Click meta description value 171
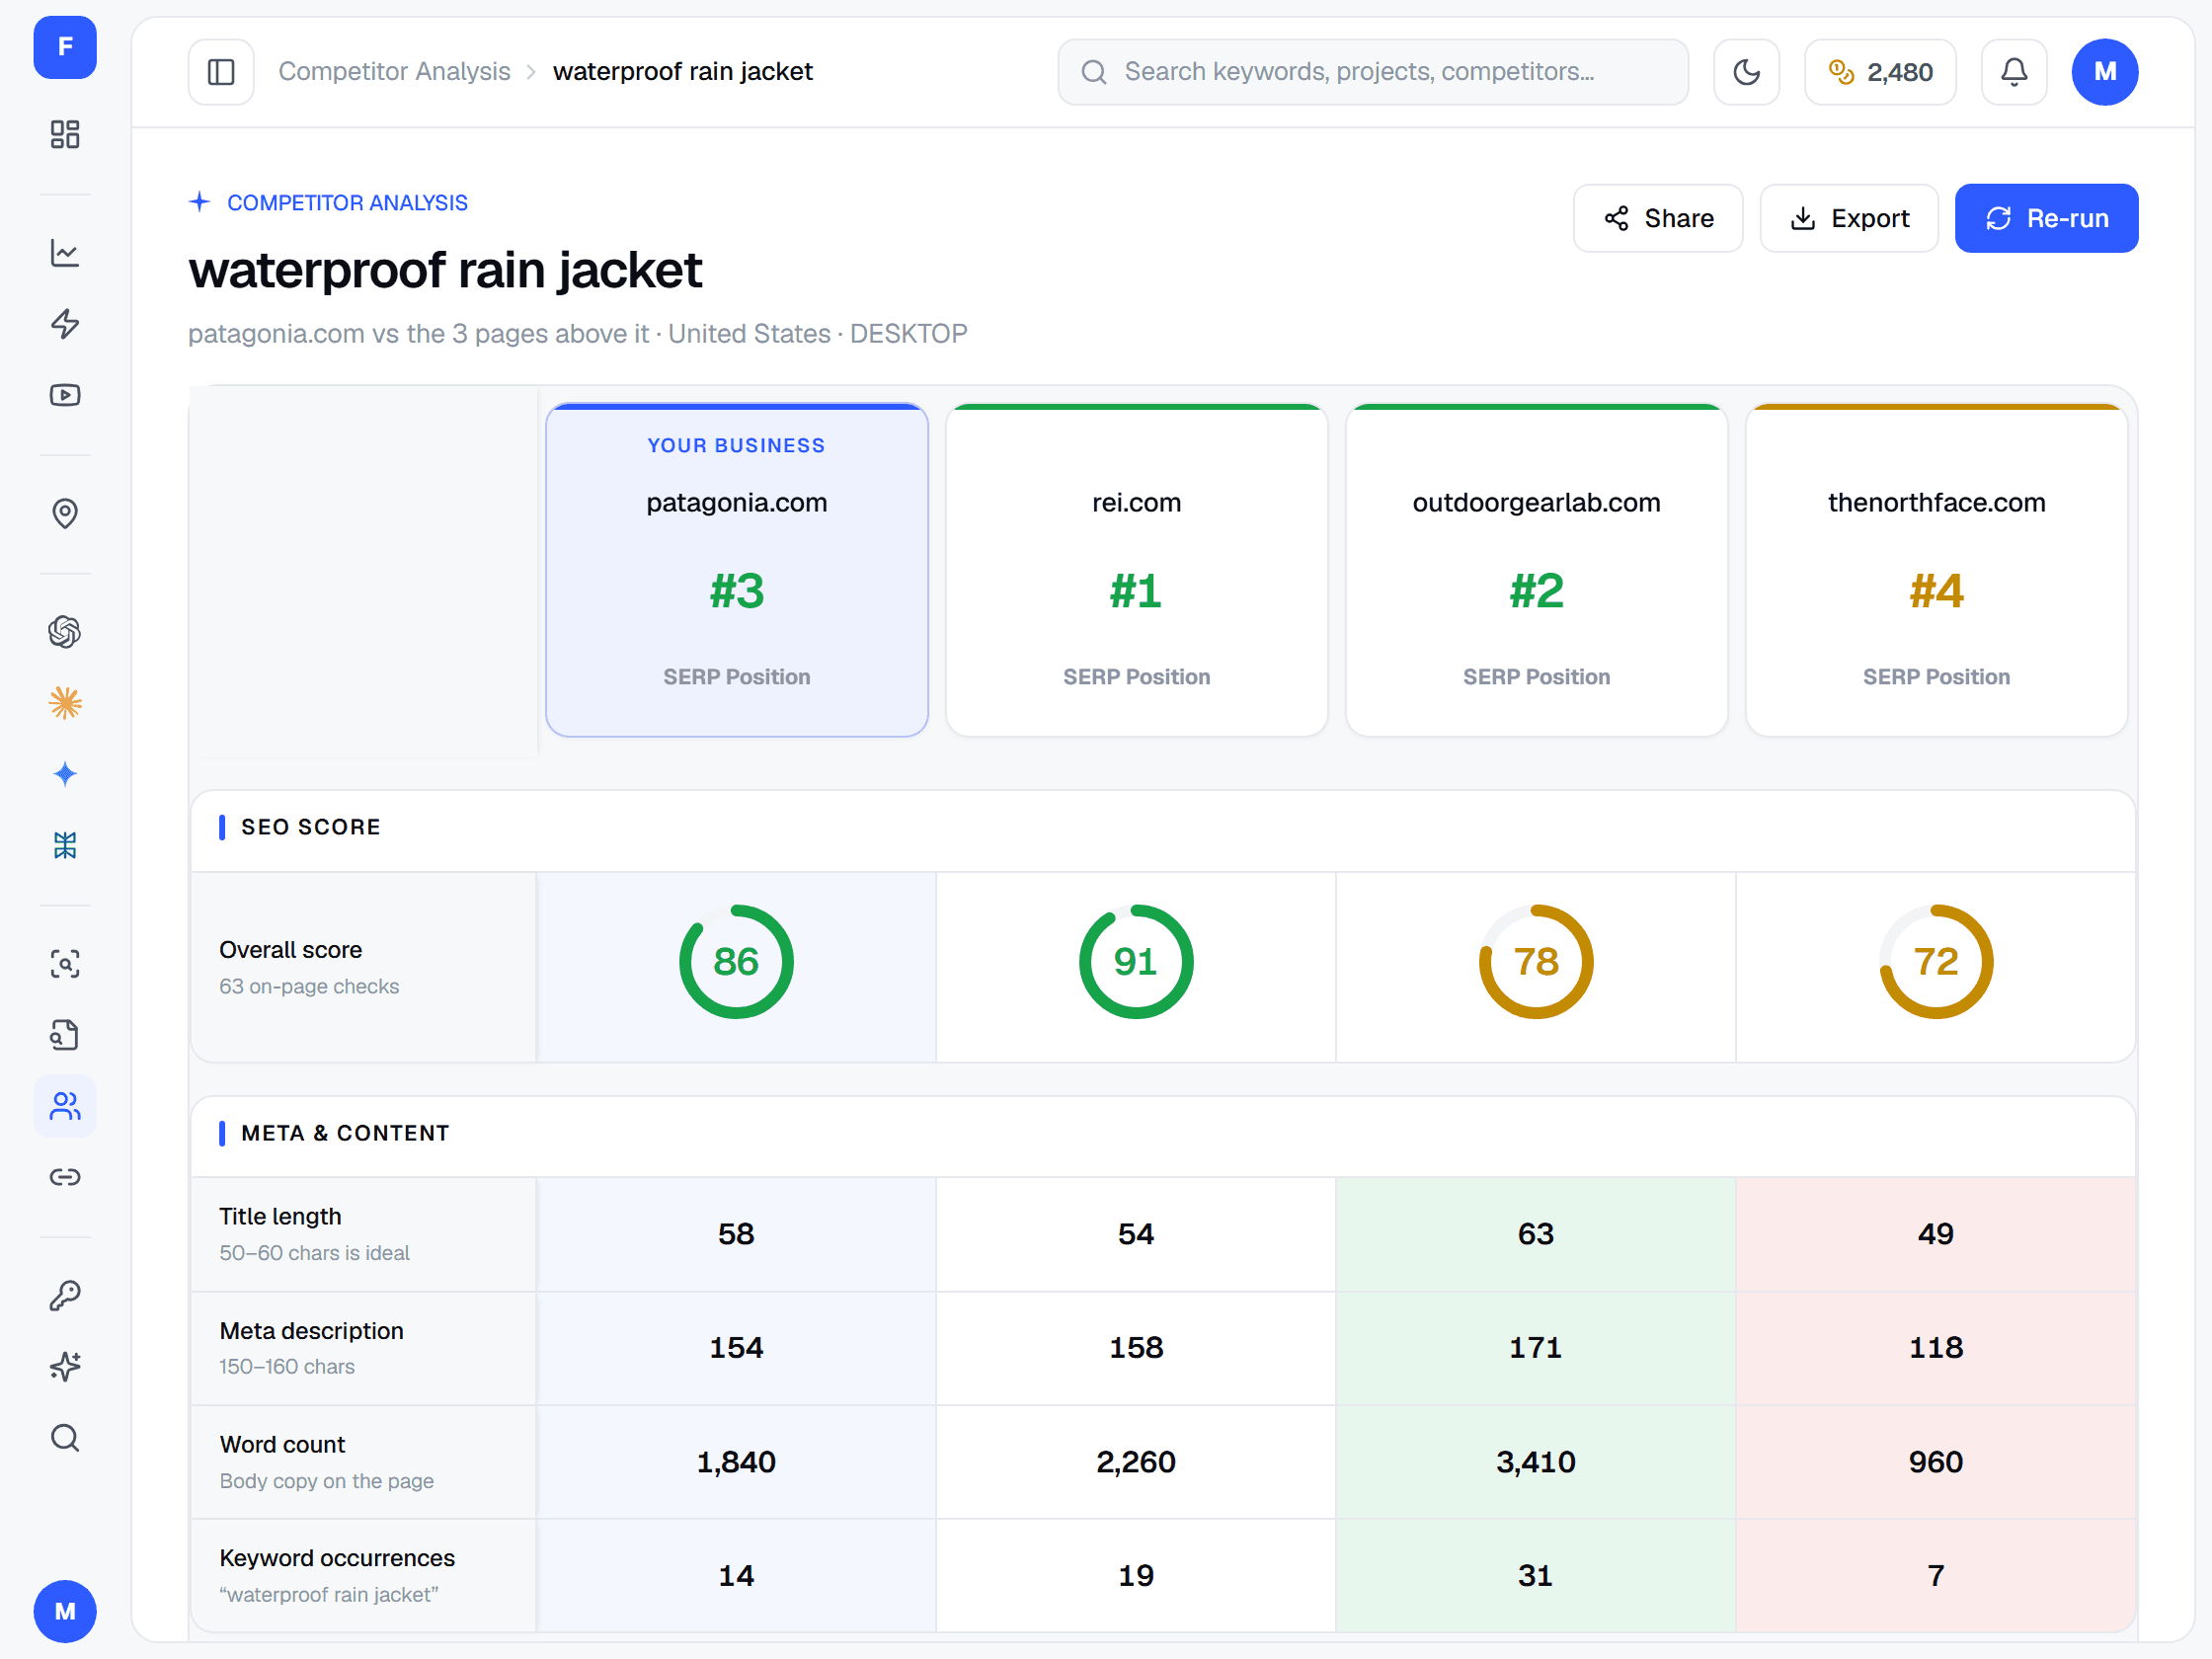The height and width of the screenshot is (1659, 2212). pyautogui.click(x=1537, y=1348)
